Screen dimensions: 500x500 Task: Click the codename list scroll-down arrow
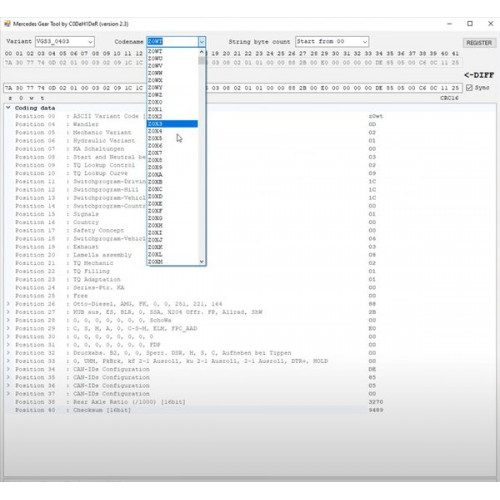(201, 262)
